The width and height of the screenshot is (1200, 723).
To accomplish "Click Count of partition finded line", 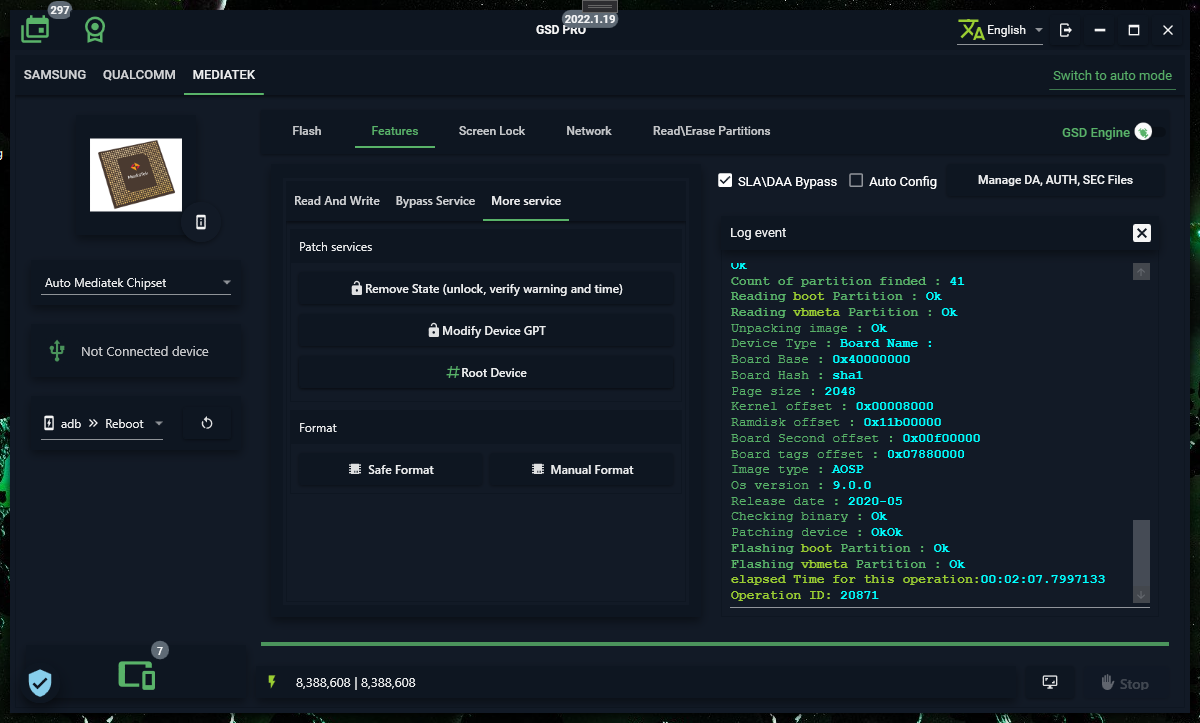I will pos(847,282).
